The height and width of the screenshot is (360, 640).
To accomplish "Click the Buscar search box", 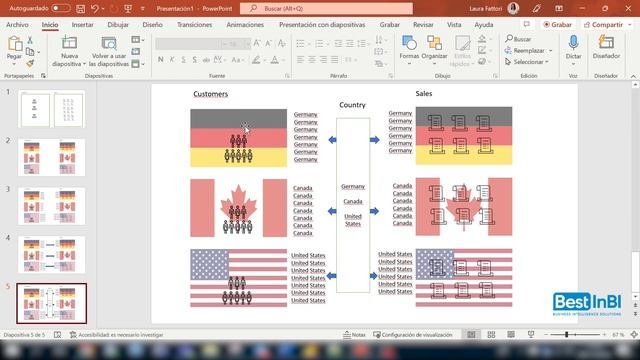I will [326, 8].
